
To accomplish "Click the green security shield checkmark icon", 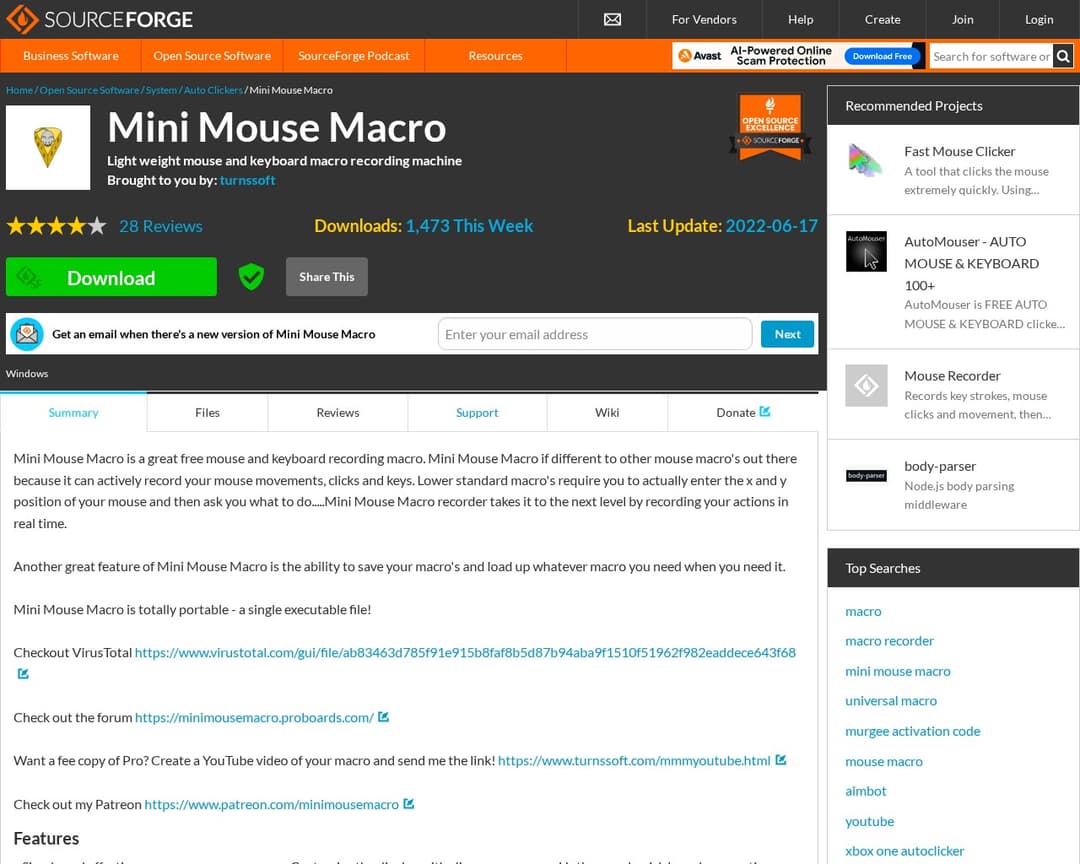I will [x=251, y=277].
